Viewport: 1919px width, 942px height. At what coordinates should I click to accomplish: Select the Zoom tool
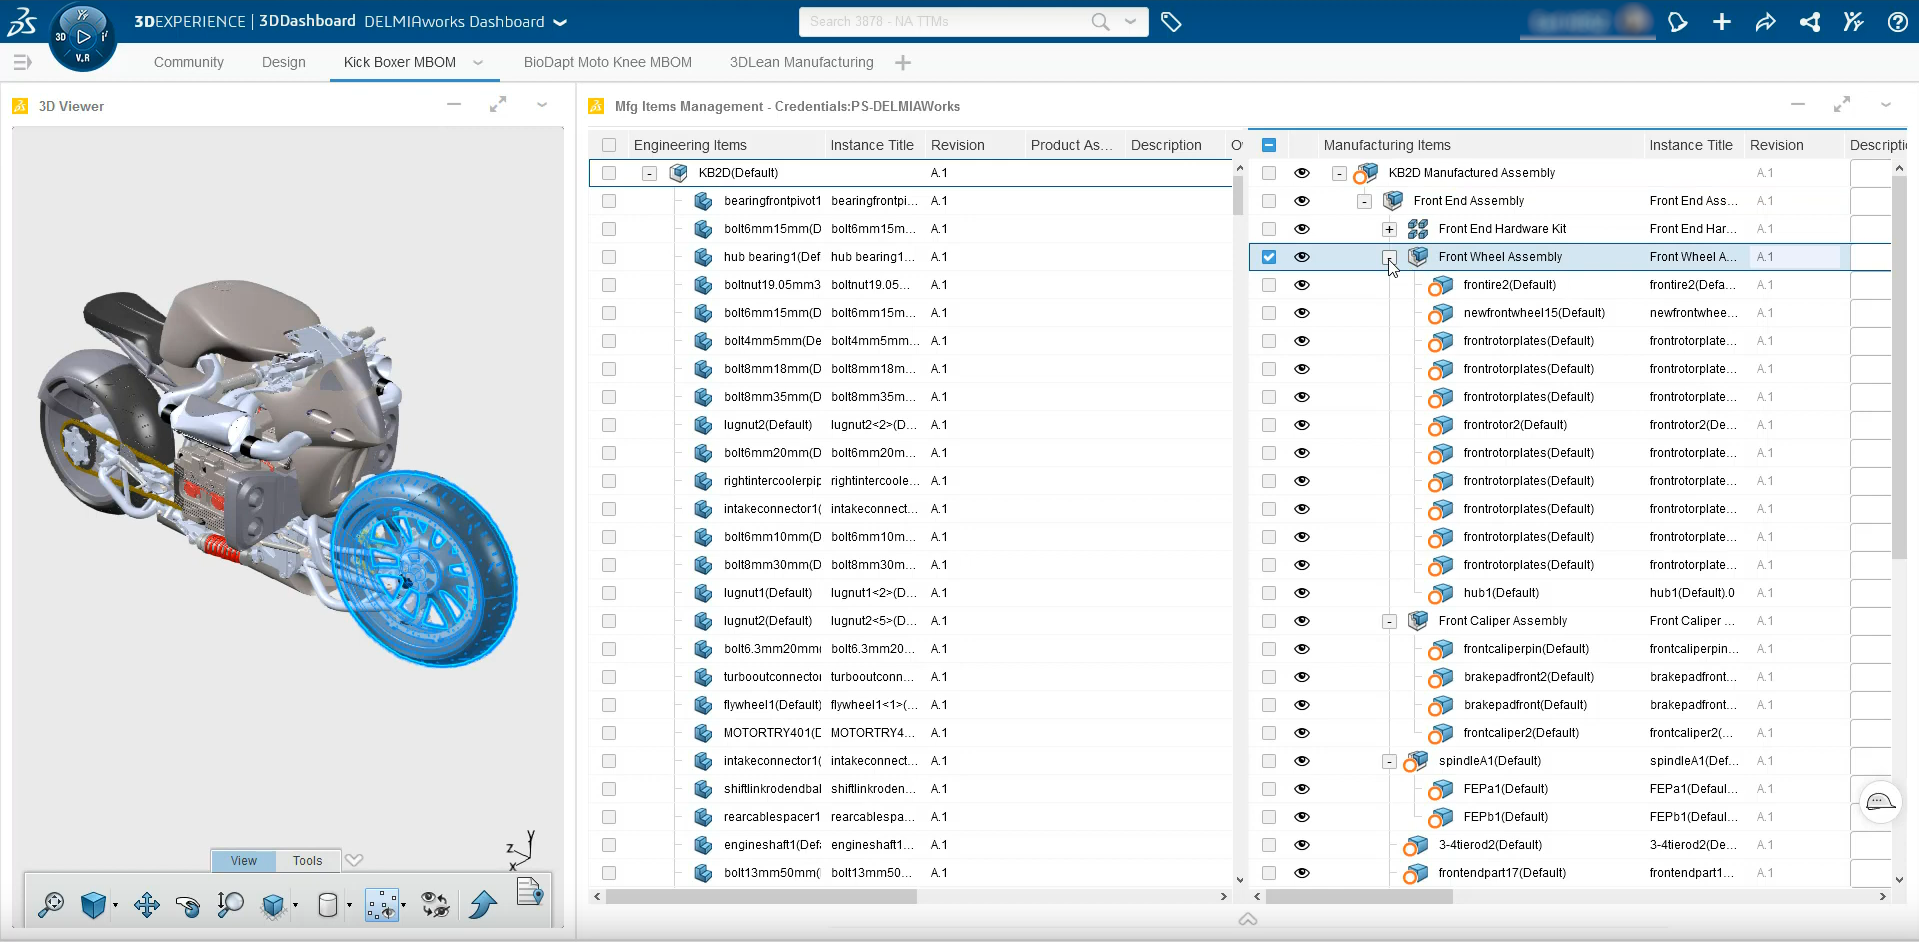click(x=230, y=905)
